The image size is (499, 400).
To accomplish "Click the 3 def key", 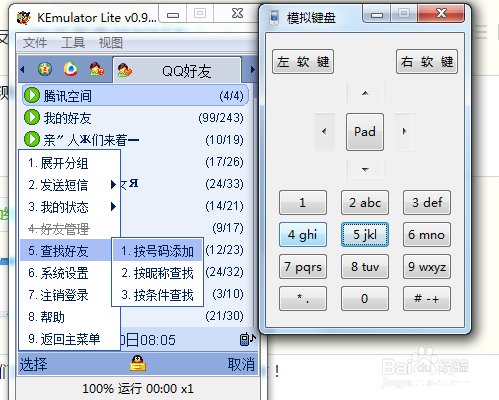I will (427, 203).
